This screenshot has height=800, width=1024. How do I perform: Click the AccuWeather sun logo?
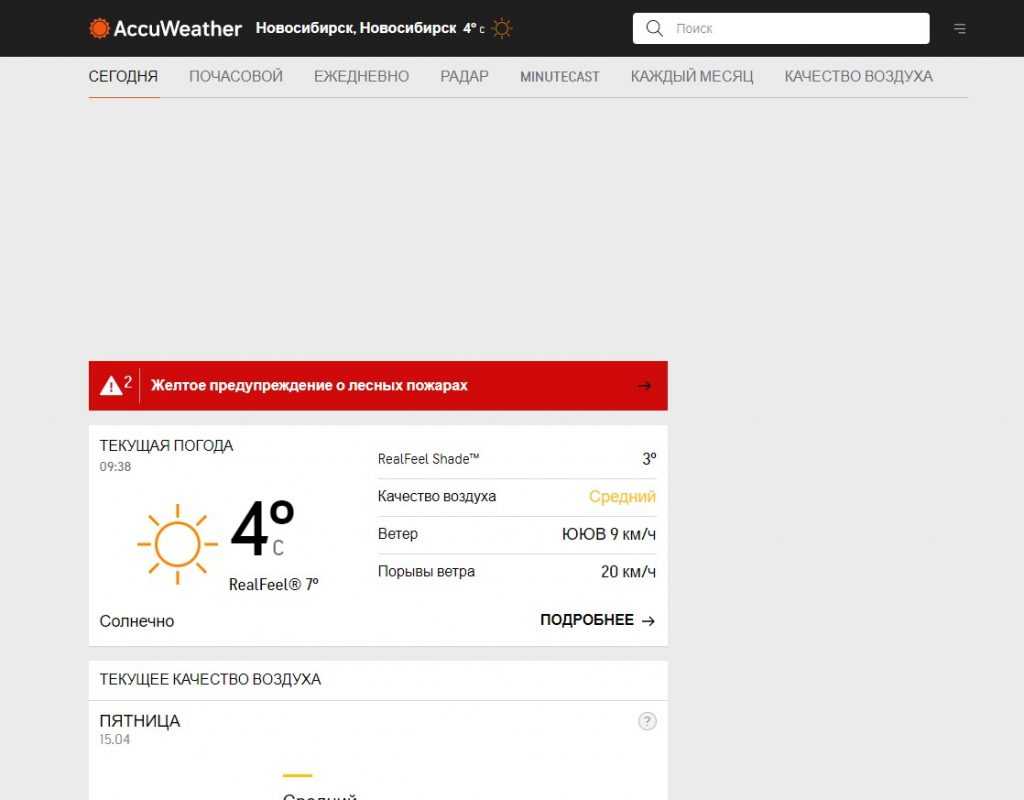[x=99, y=28]
